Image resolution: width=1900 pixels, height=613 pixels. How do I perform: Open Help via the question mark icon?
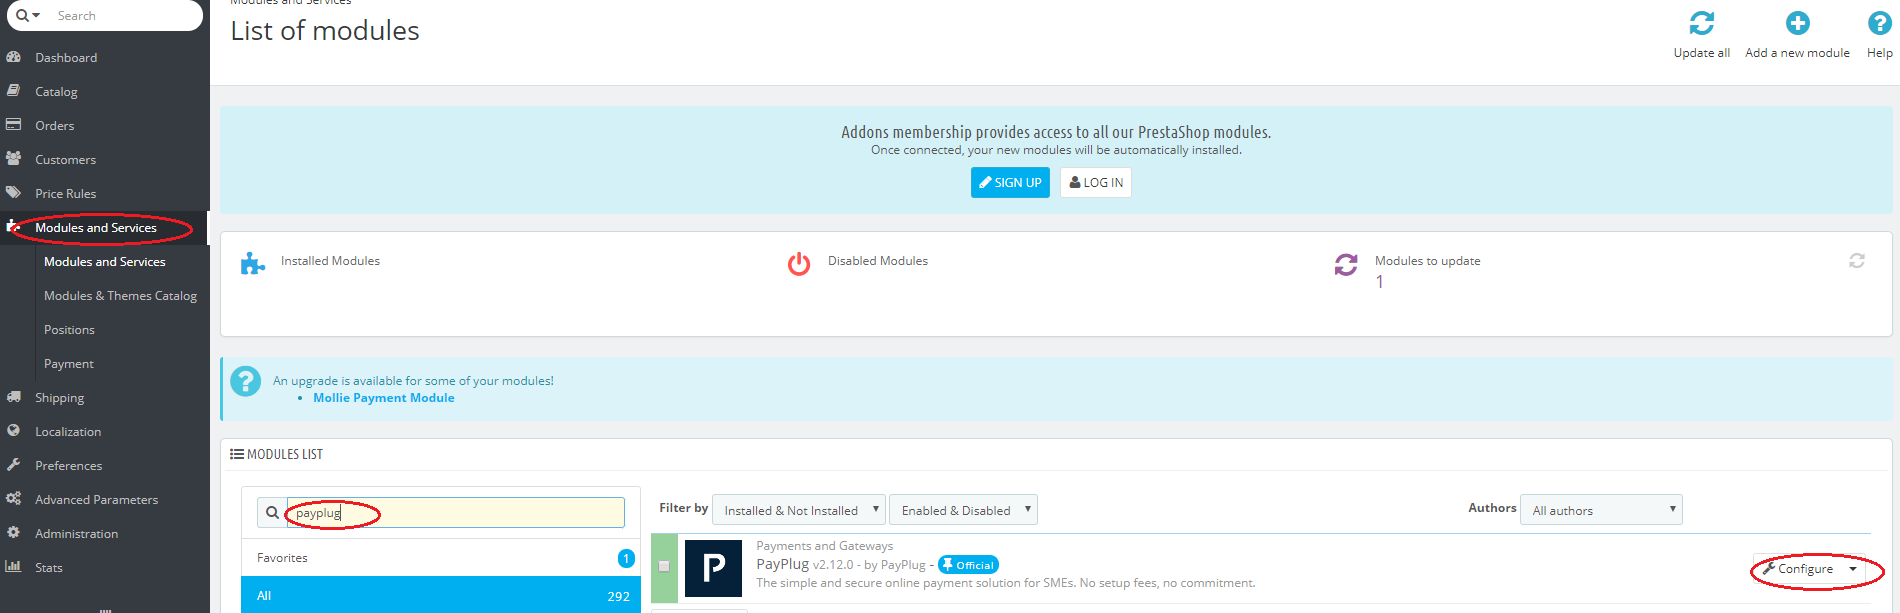coord(1879,23)
